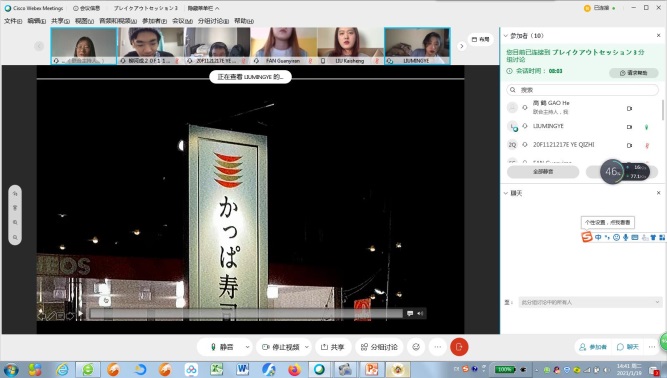This screenshot has width=667, height=378.
Task: Click the layout button above the video strip
Action: pos(481,39)
